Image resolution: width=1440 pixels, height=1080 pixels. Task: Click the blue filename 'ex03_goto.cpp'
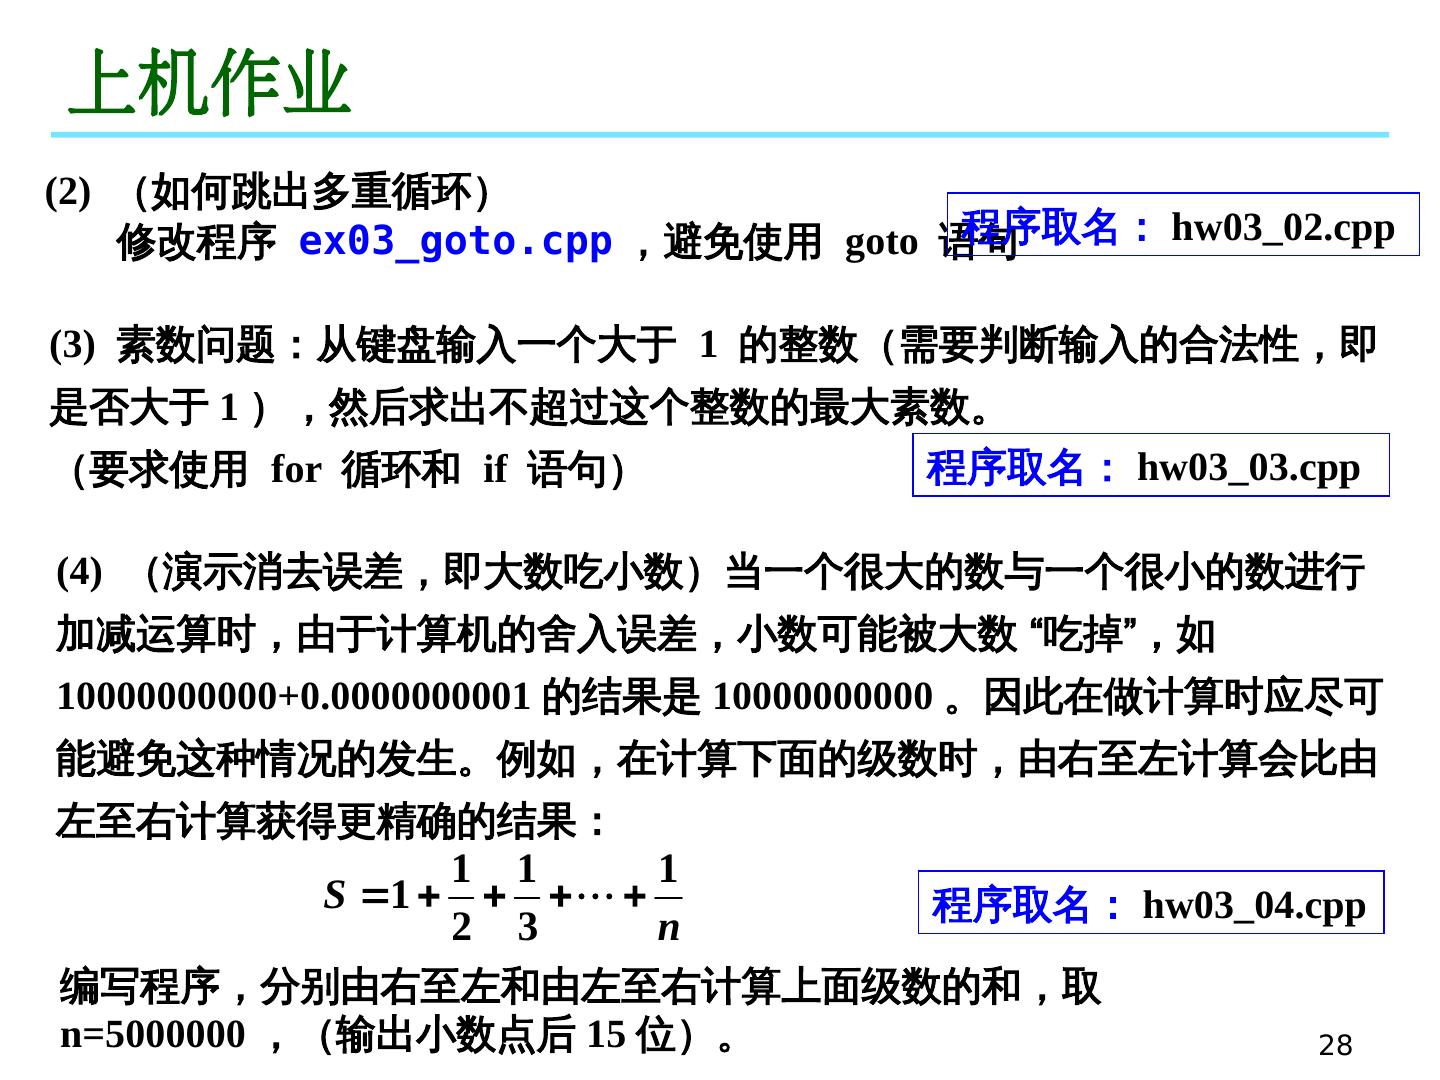pos(455,241)
